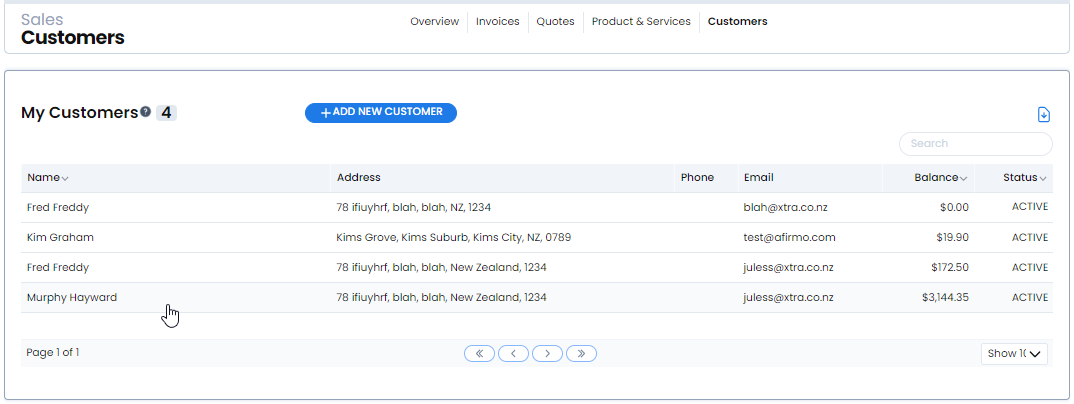This screenshot has width=1074, height=404.
Task: Jump to last page of customers
Action: (x=582, y=353)
